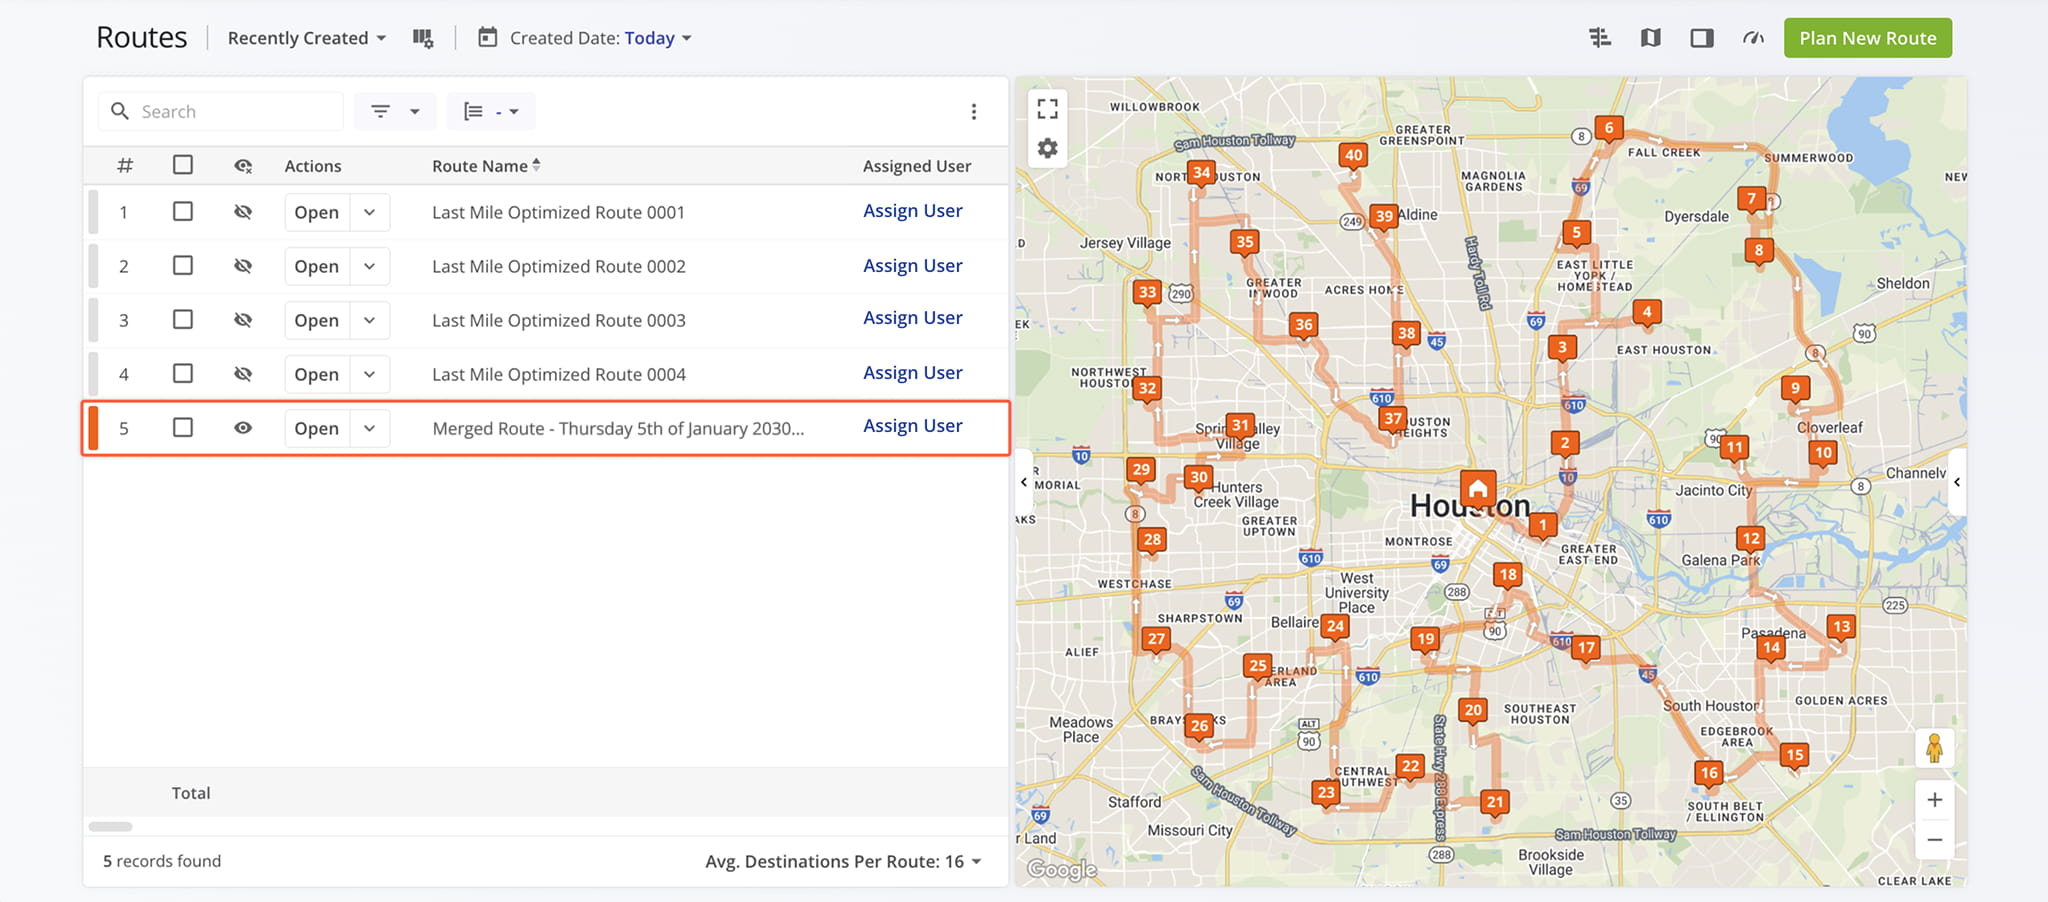Enter fullscreen map mode
2048x902 pixels.
pos(1048,108)
